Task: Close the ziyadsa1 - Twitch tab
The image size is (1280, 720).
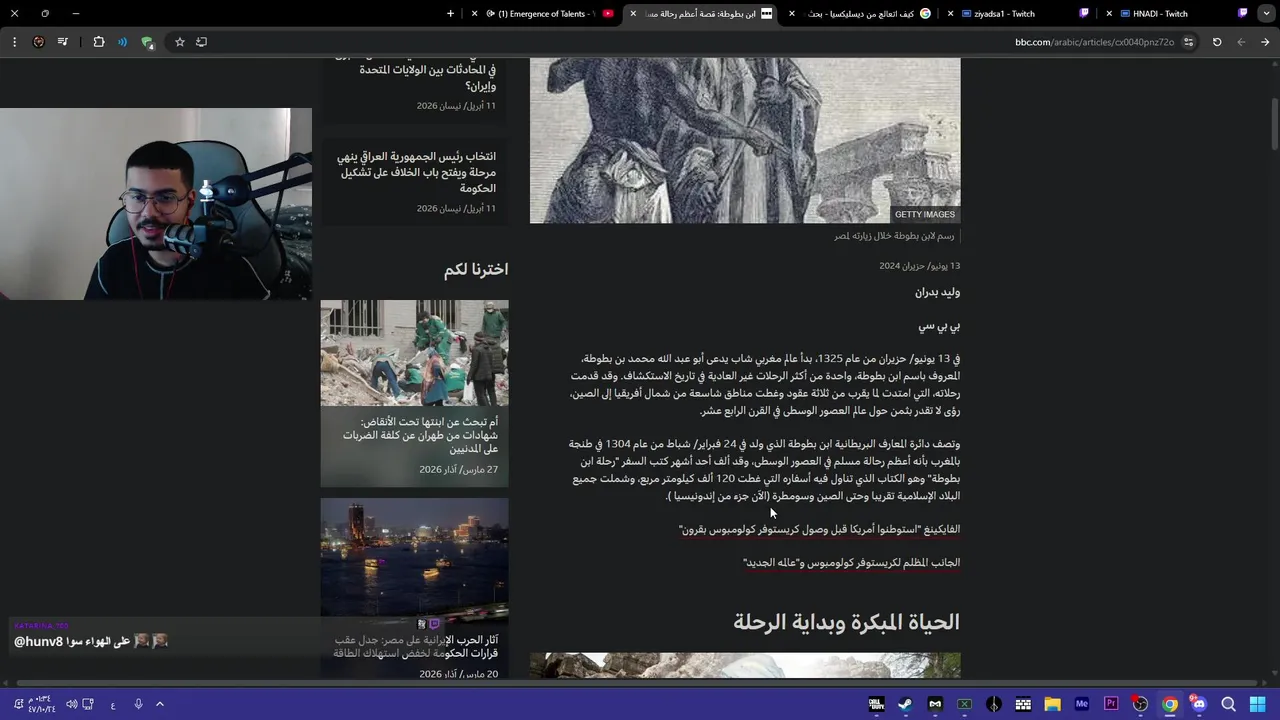Action: (950, 14)
